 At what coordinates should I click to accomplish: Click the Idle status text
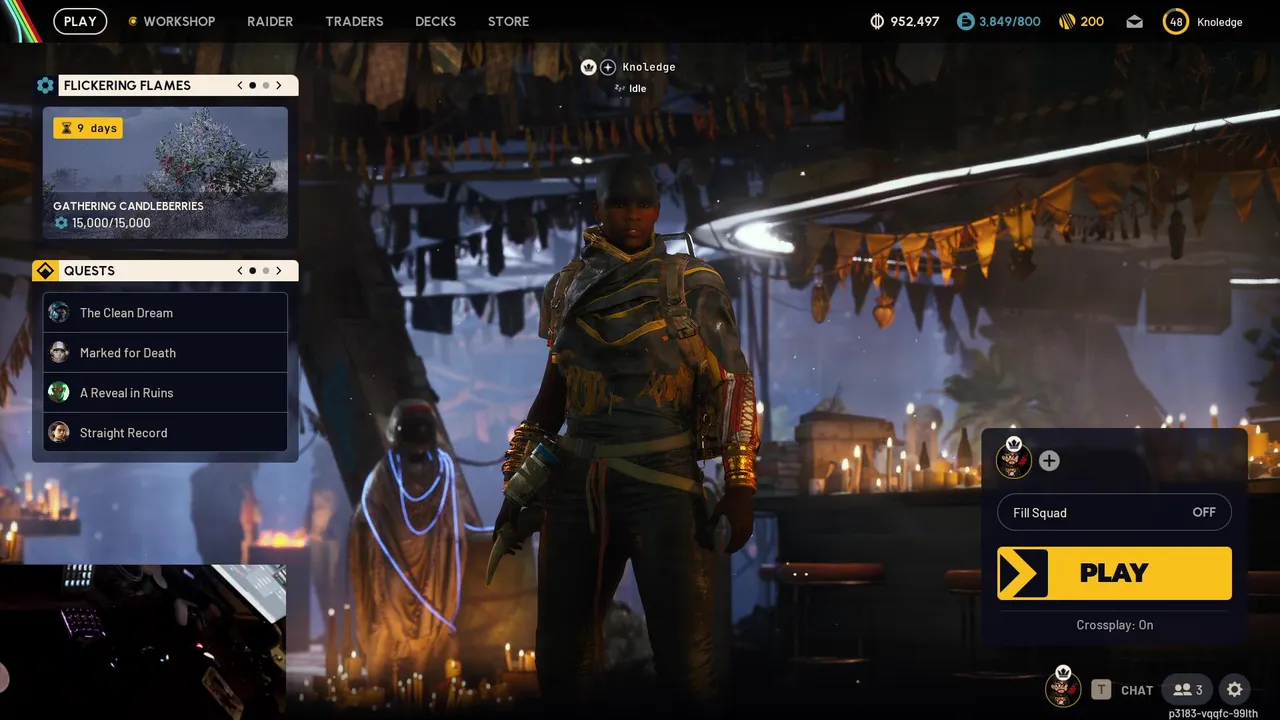(x=637, y=88)
